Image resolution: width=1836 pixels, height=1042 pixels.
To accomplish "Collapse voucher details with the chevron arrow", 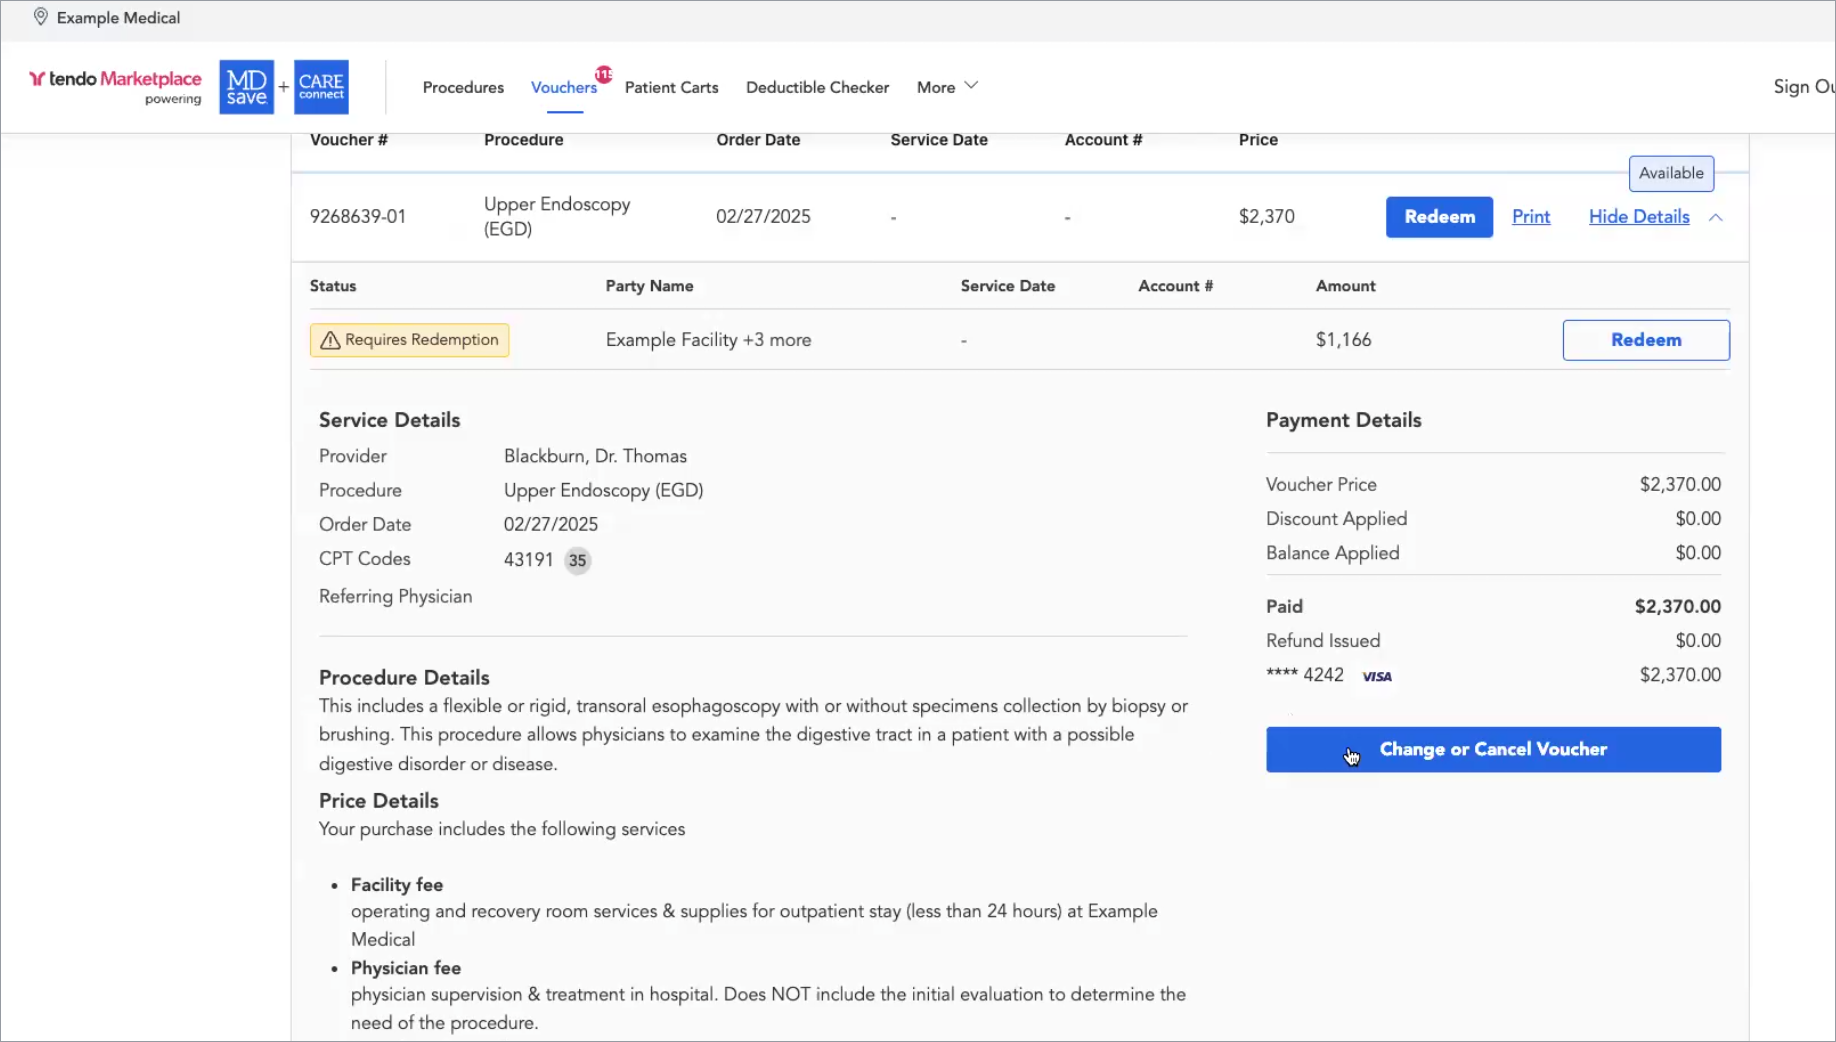I will click(x=1716, y=217).
